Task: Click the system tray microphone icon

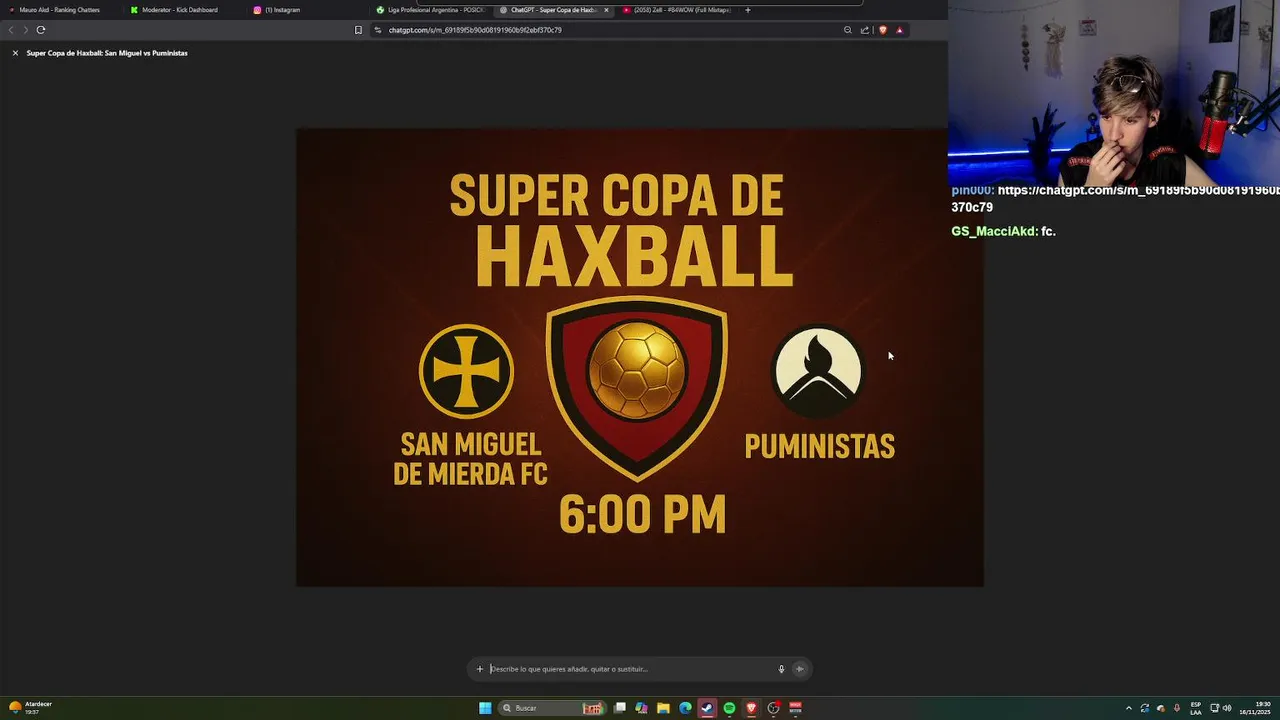Action: [1176, 708]
